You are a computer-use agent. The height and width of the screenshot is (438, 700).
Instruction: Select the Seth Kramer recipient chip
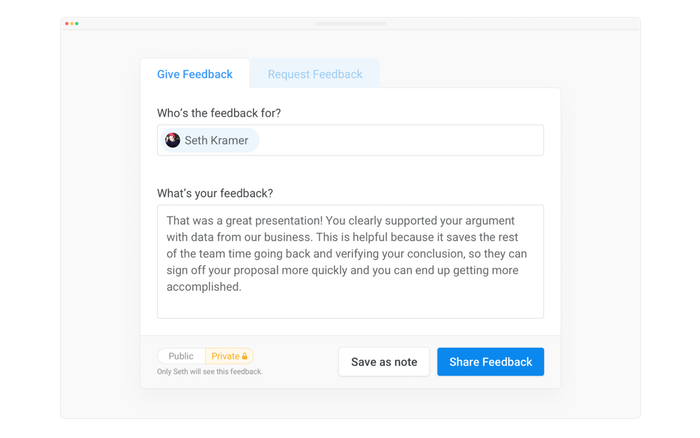point(209,140)
